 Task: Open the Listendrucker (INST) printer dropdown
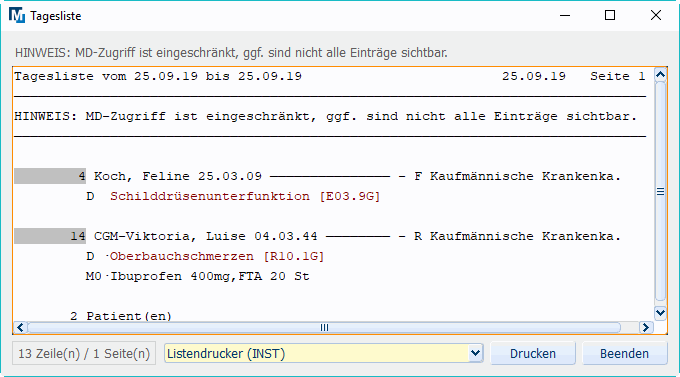click(x=324, y=354)
